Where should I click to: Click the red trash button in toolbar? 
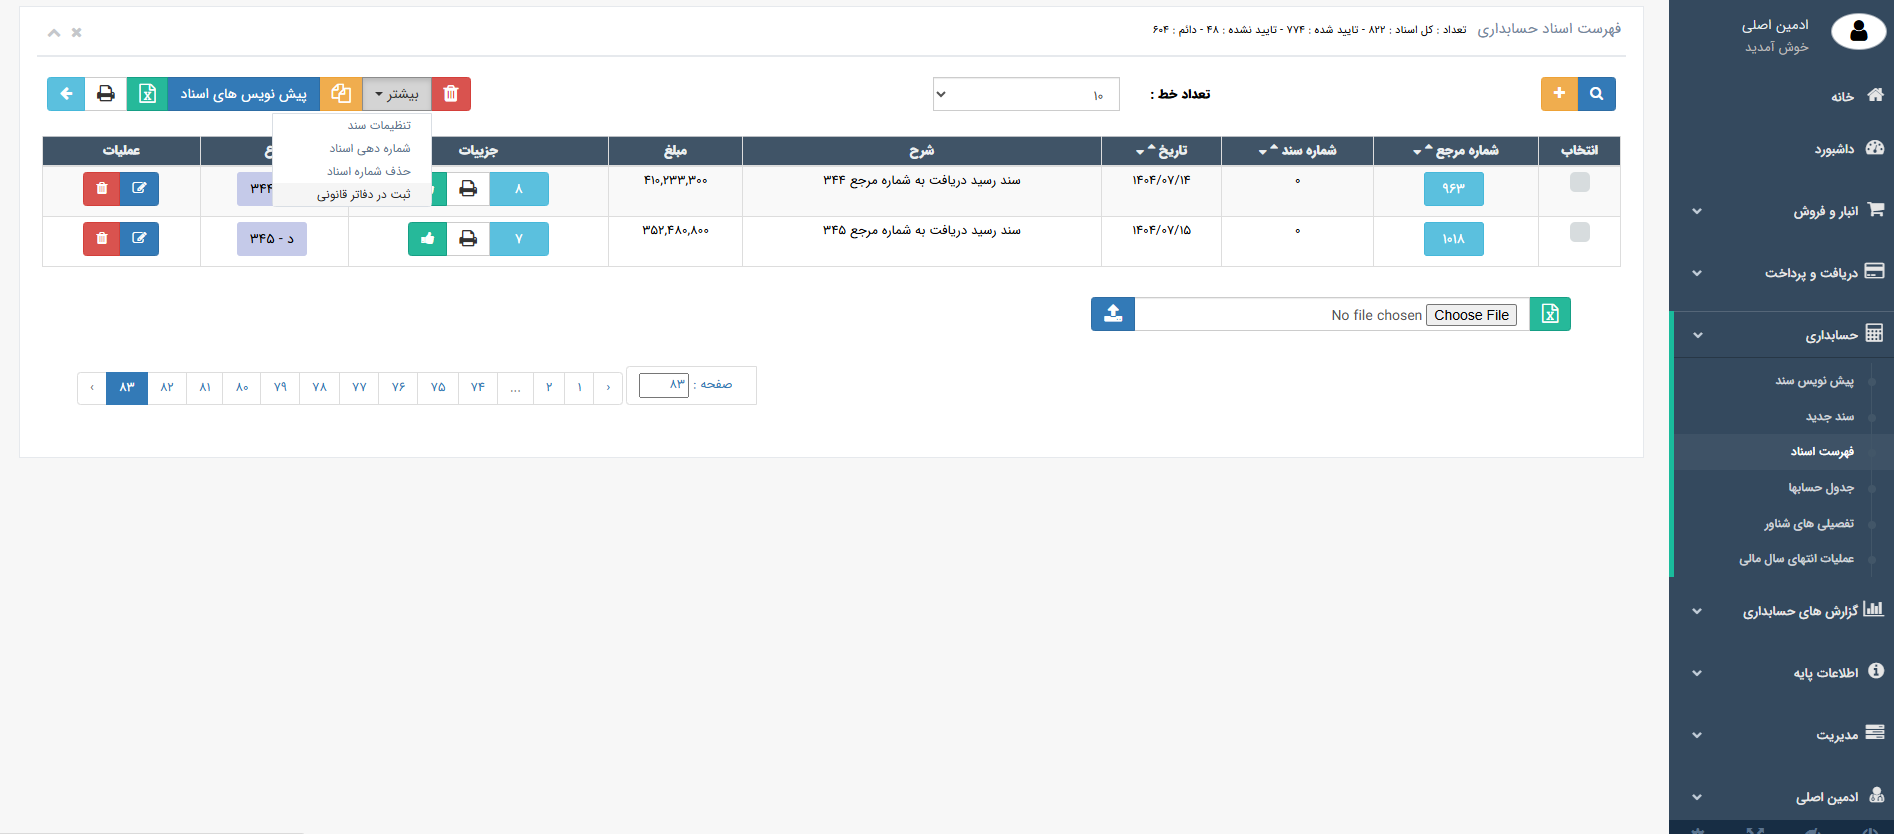[451, 94]
